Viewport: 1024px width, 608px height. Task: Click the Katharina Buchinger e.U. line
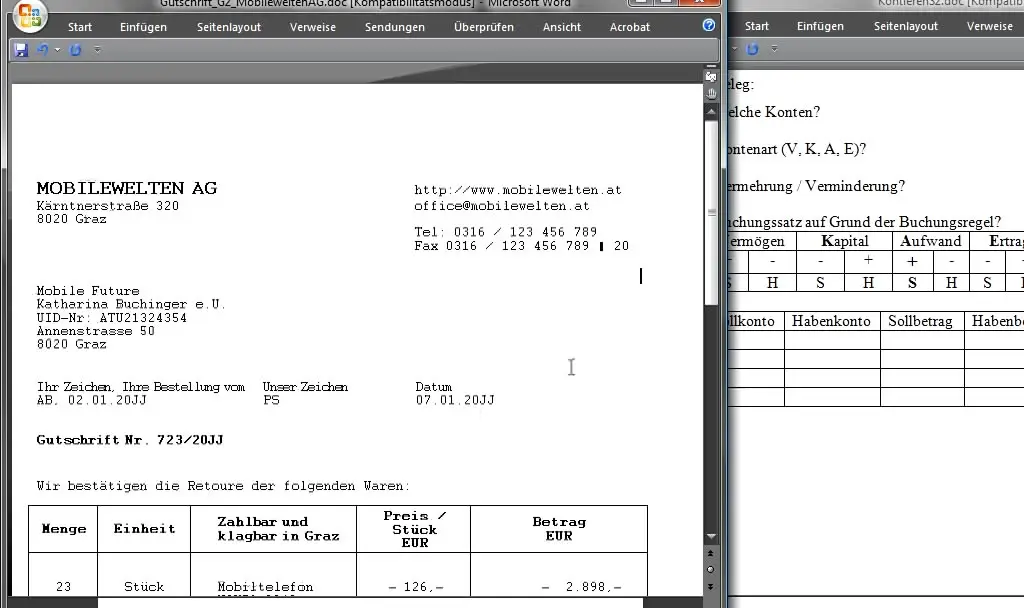pyautogui.click(x=131, y=304)
